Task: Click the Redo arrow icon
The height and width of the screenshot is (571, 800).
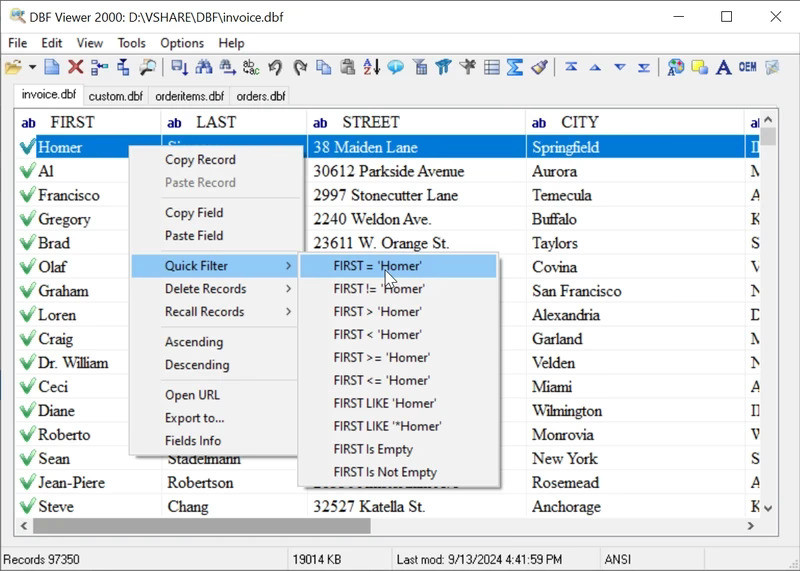Action: [x=300, y=67]
